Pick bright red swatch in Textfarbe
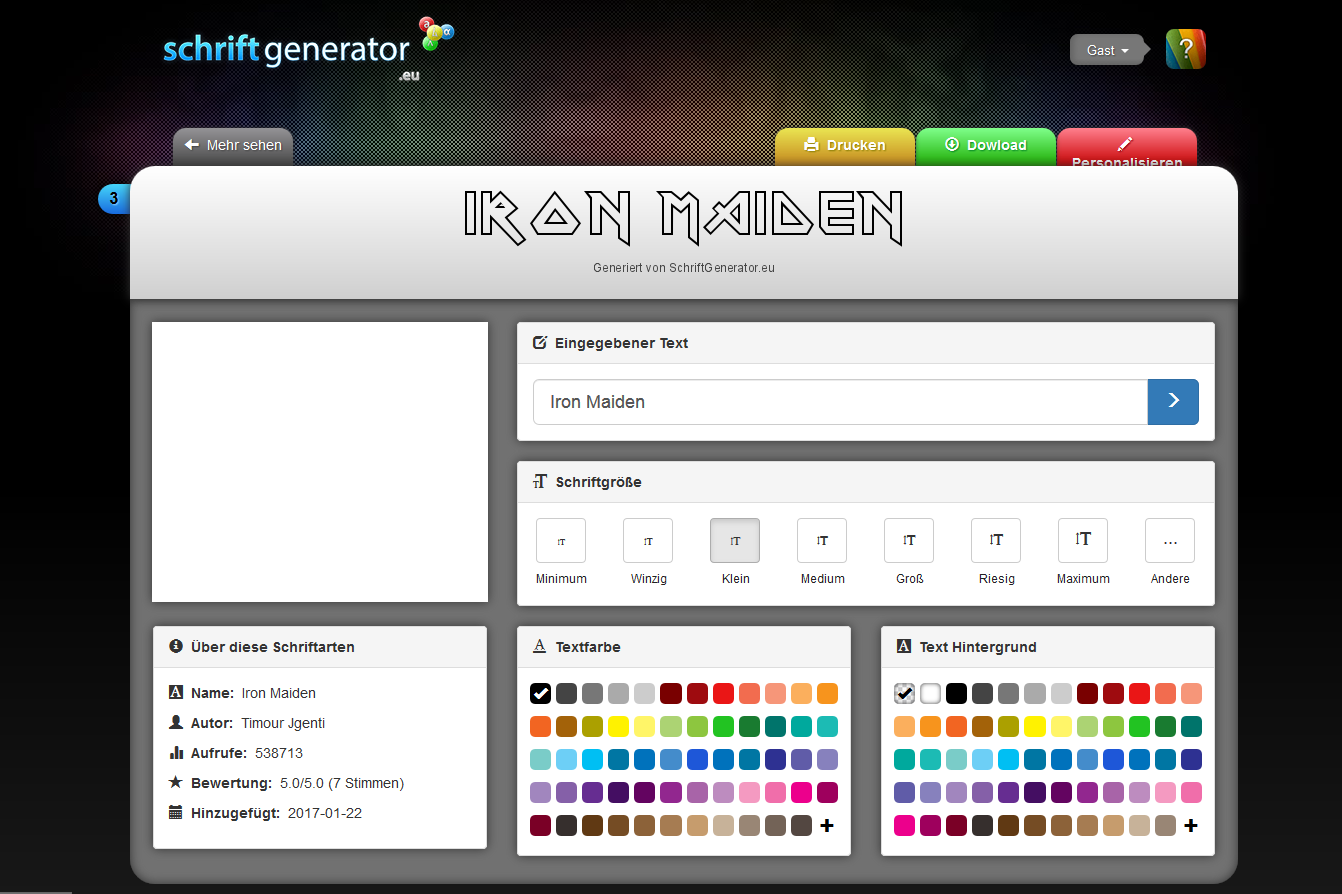Screen dimensions: 1342x894 click(x=723, y=693)
